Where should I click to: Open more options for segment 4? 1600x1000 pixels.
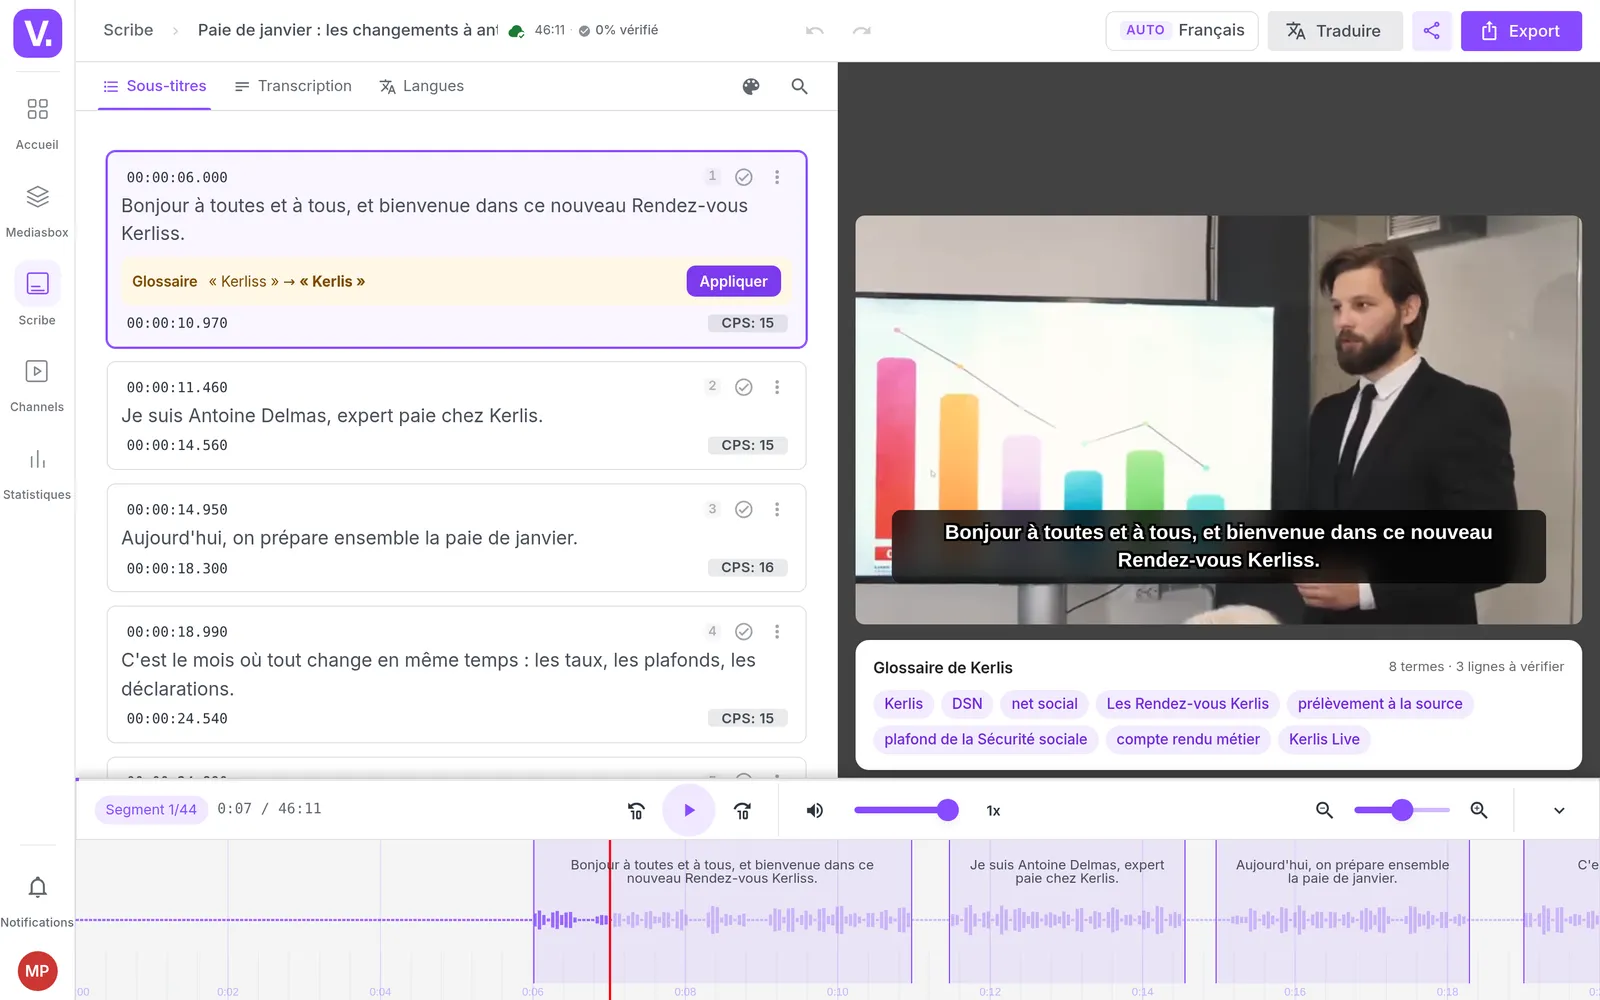click(777, 632)
